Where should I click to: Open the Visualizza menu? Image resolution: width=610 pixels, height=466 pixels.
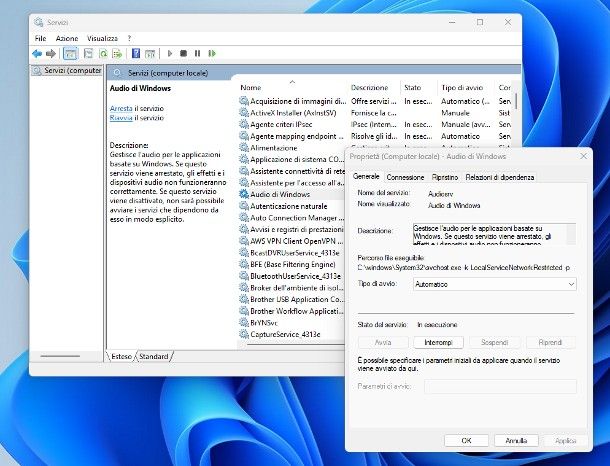(102, 38)
